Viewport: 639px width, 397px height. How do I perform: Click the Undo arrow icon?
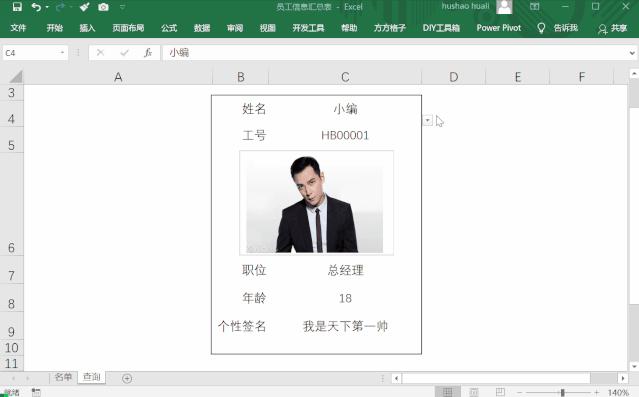(36, 7)
